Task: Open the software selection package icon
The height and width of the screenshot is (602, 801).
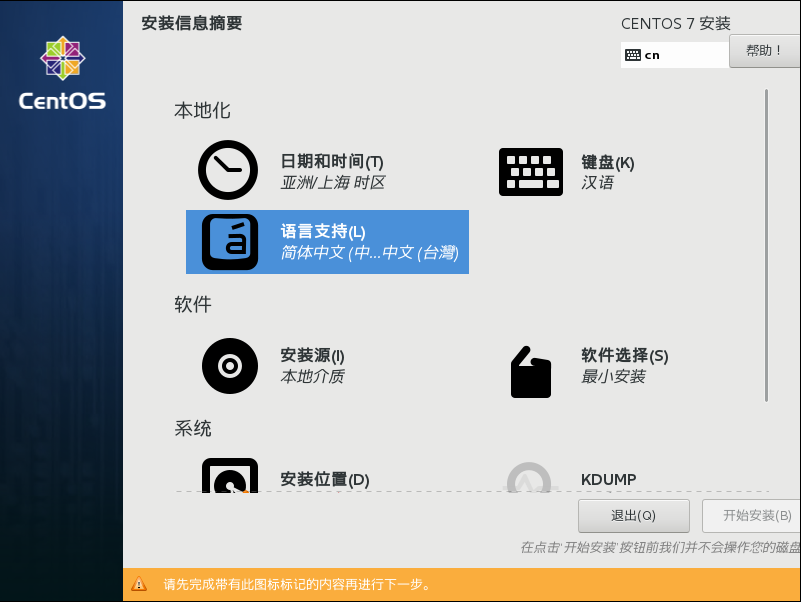Action: (x=531, y=372)
